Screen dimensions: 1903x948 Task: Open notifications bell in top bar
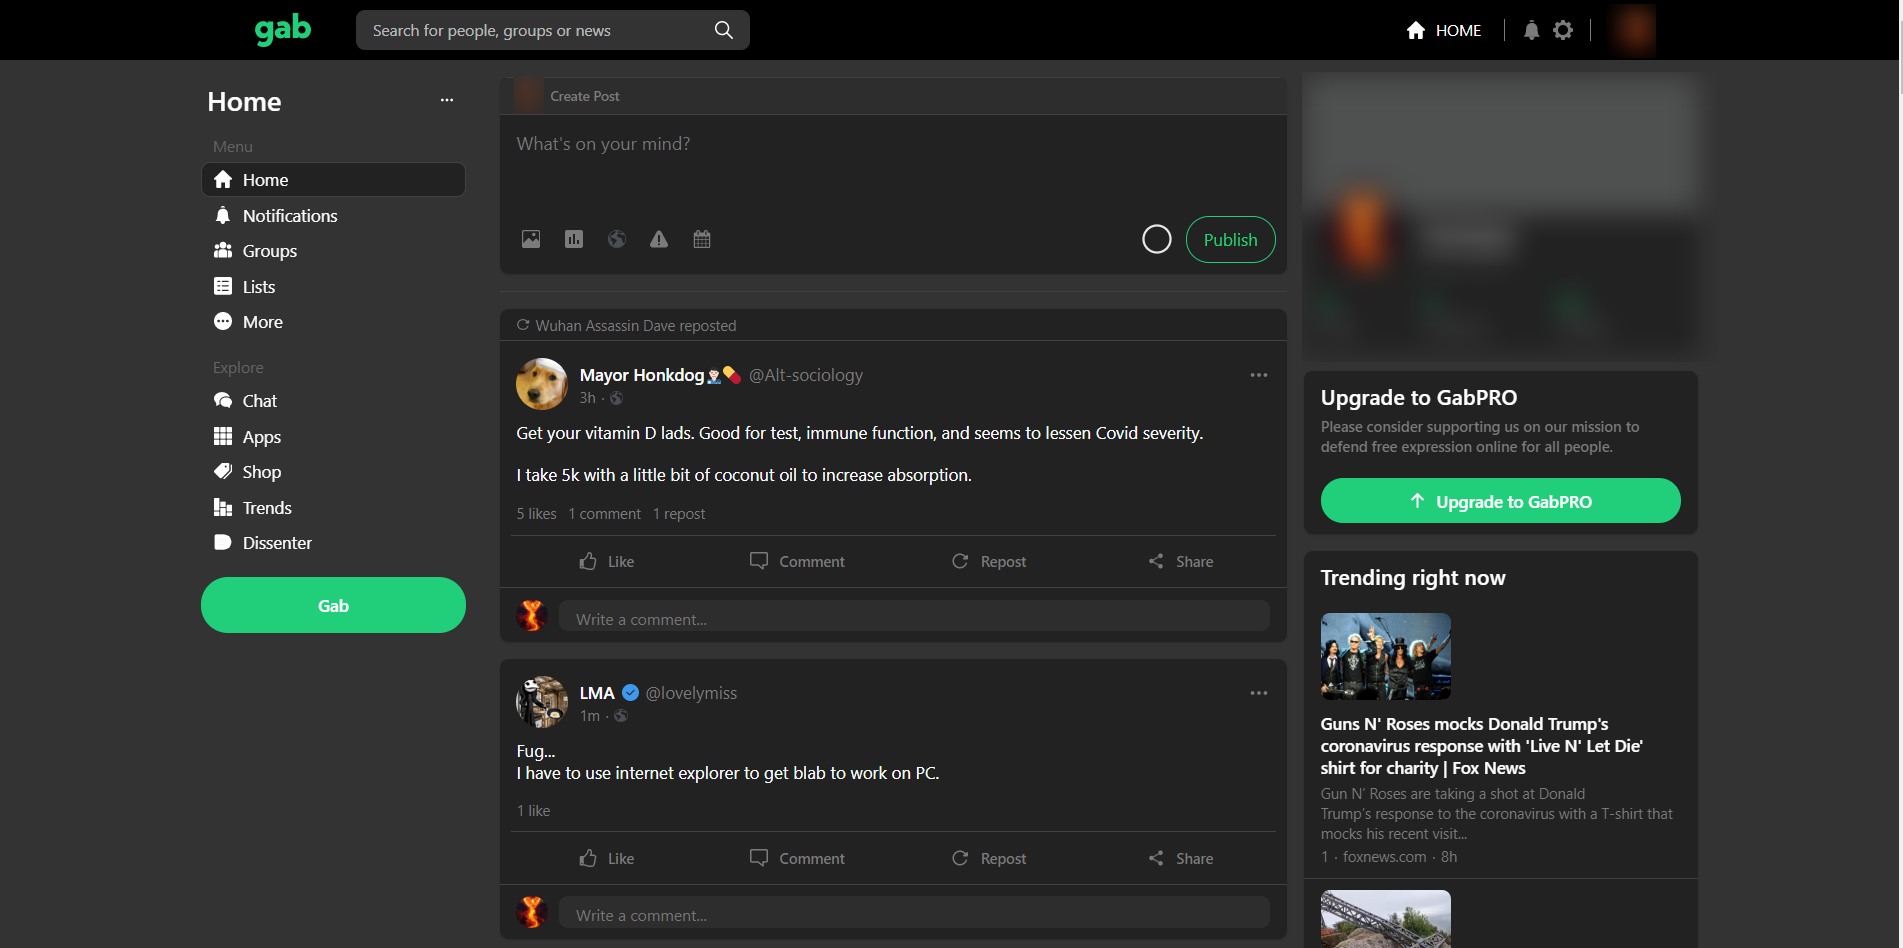1531,30
